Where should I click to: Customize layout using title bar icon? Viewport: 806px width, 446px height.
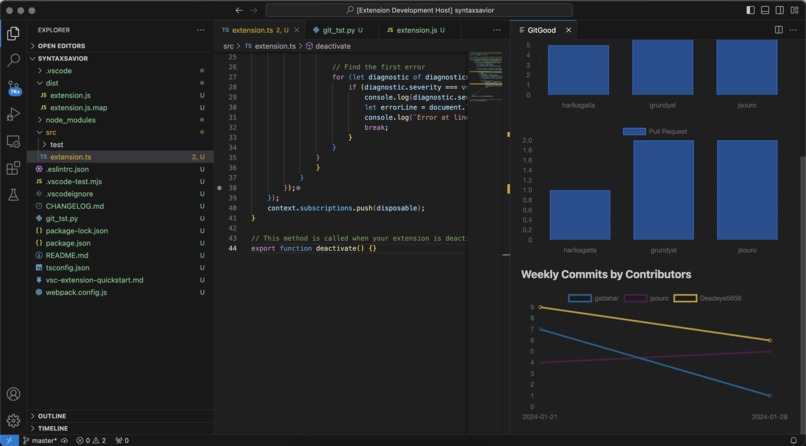coord(794,10)
